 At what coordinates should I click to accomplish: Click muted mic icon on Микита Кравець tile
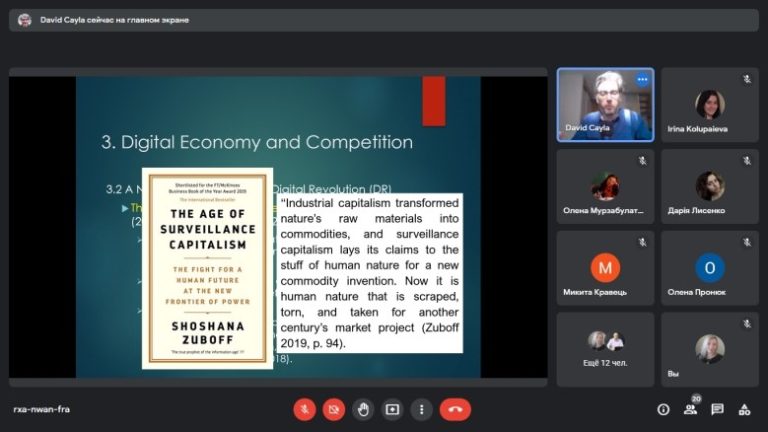pos(642,242)
